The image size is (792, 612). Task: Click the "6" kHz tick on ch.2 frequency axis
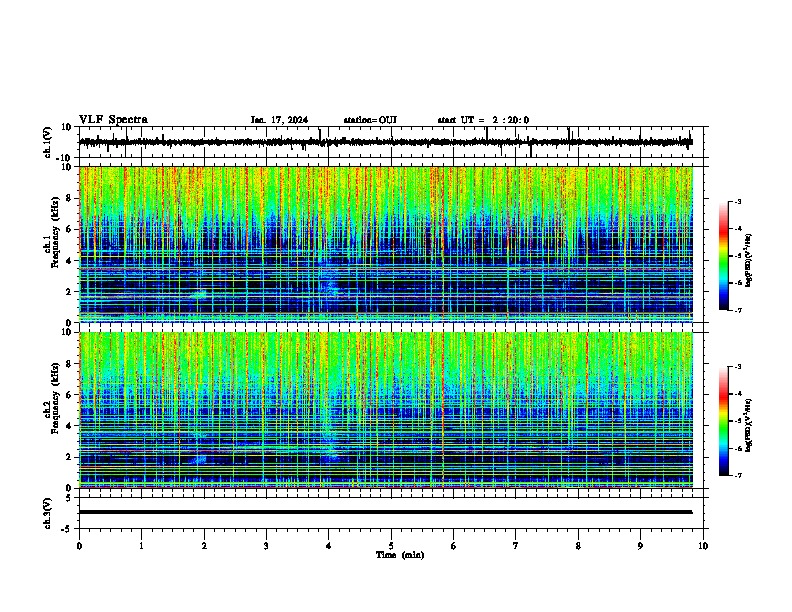(70, 395)
